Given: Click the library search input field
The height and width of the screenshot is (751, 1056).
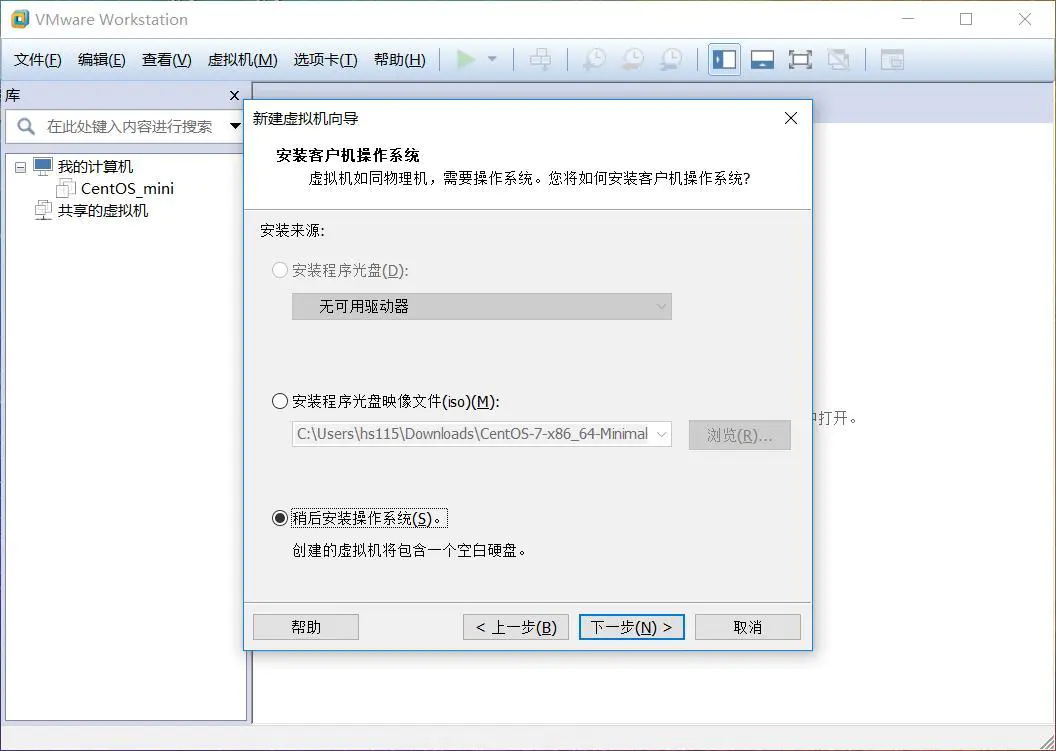Looking at the screenshot, I should click(131, 126).
